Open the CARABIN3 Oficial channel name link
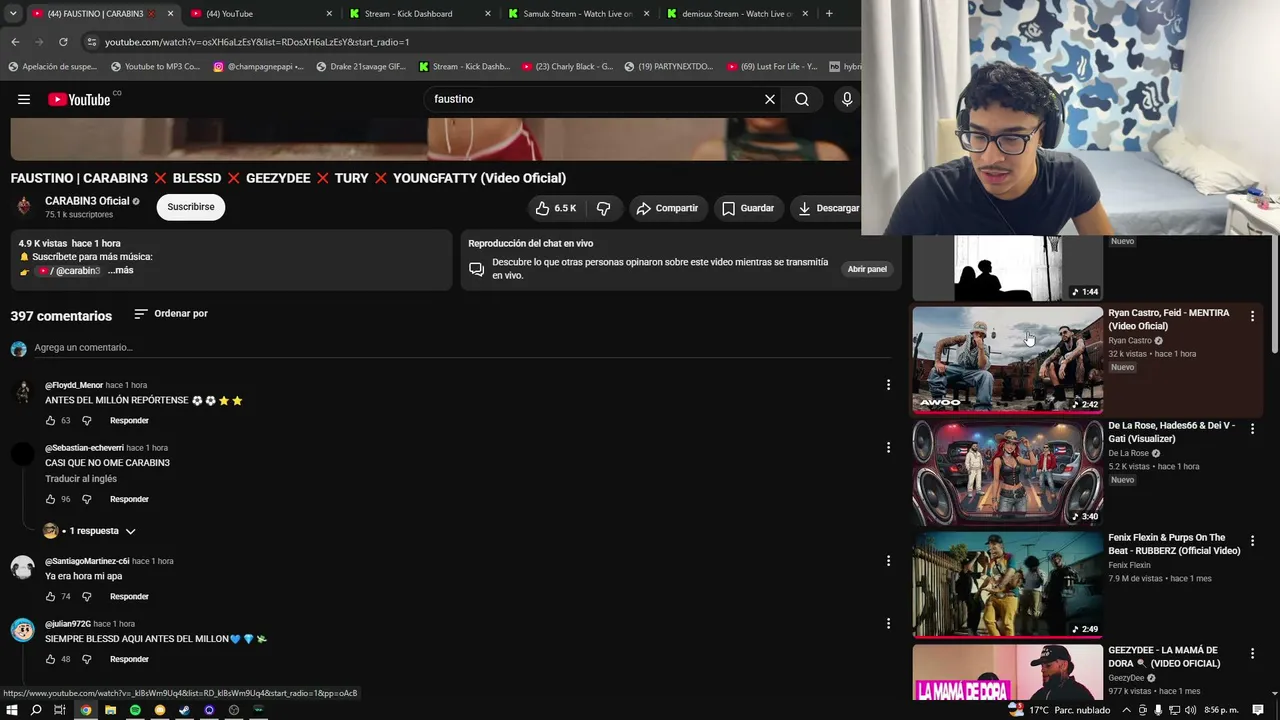Image resolution: width=1280 pixels, height=720 pixels. tap(87, 201)
